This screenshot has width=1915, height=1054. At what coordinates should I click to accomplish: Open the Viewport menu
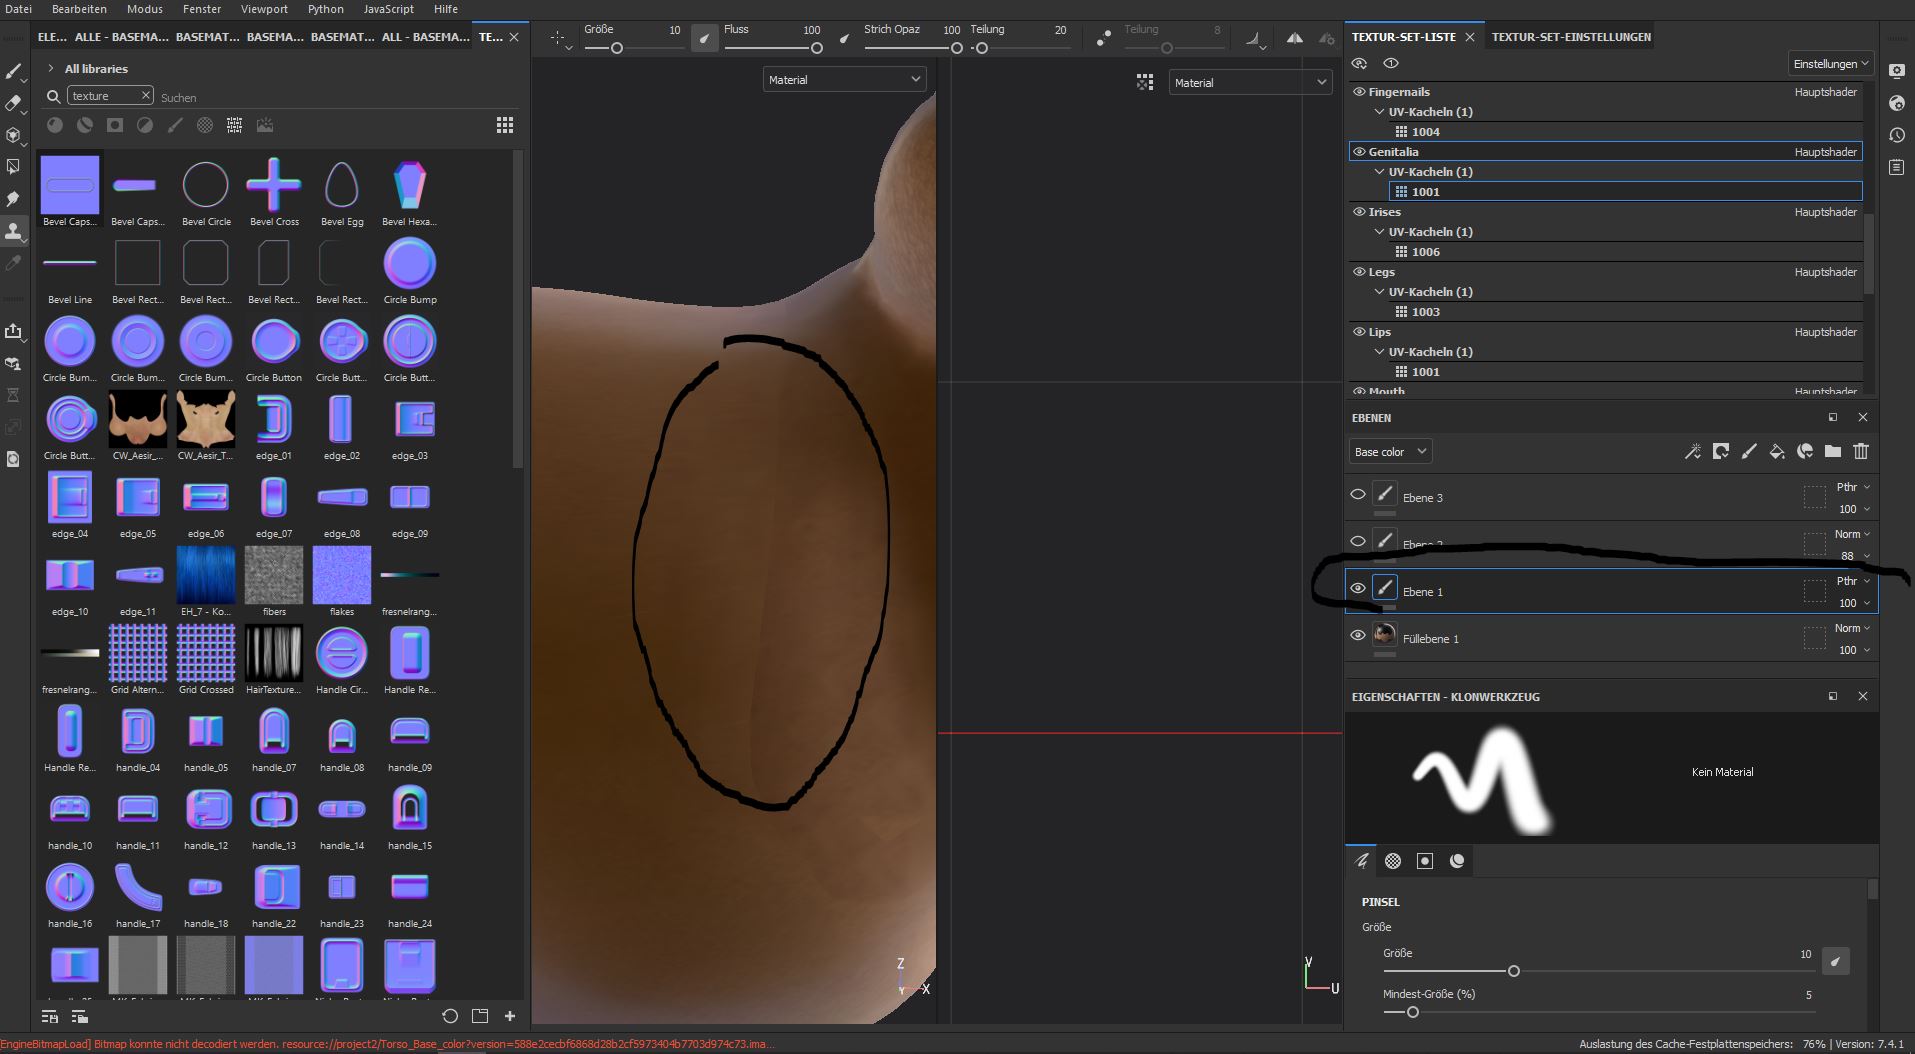click(x=264, y=9)
